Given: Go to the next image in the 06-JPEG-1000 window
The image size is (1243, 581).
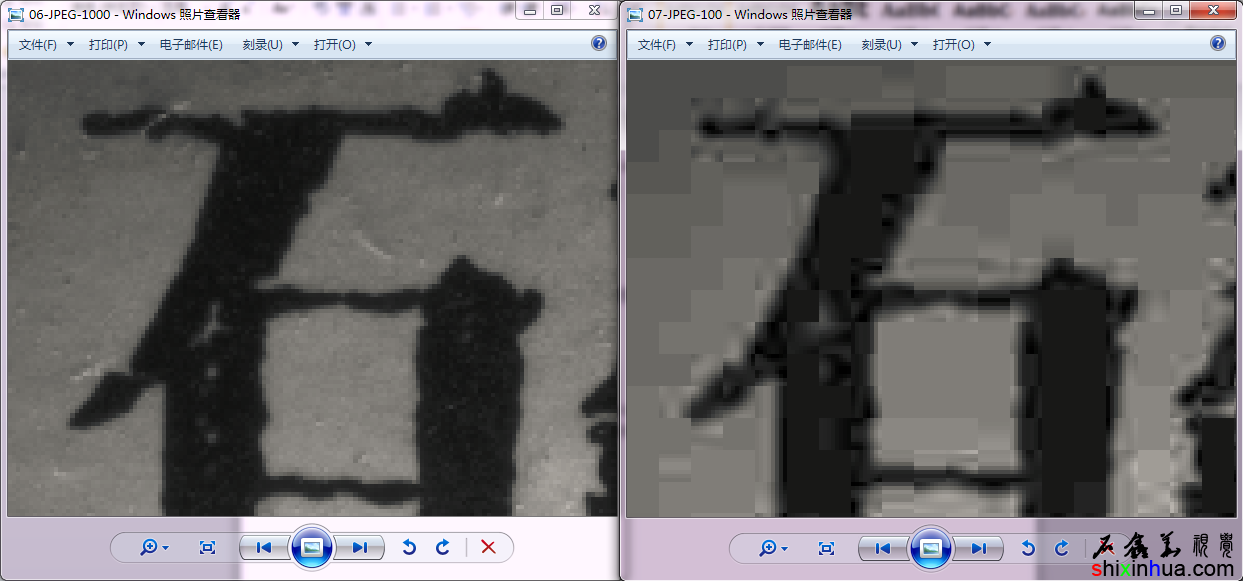Looking at the screenshot, I should click(x=359, y=547).
